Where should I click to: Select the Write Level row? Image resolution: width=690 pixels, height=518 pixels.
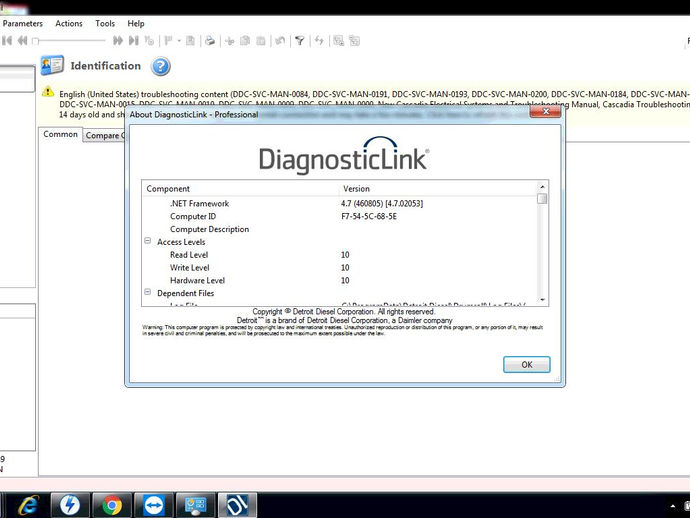tap(340, 267)
